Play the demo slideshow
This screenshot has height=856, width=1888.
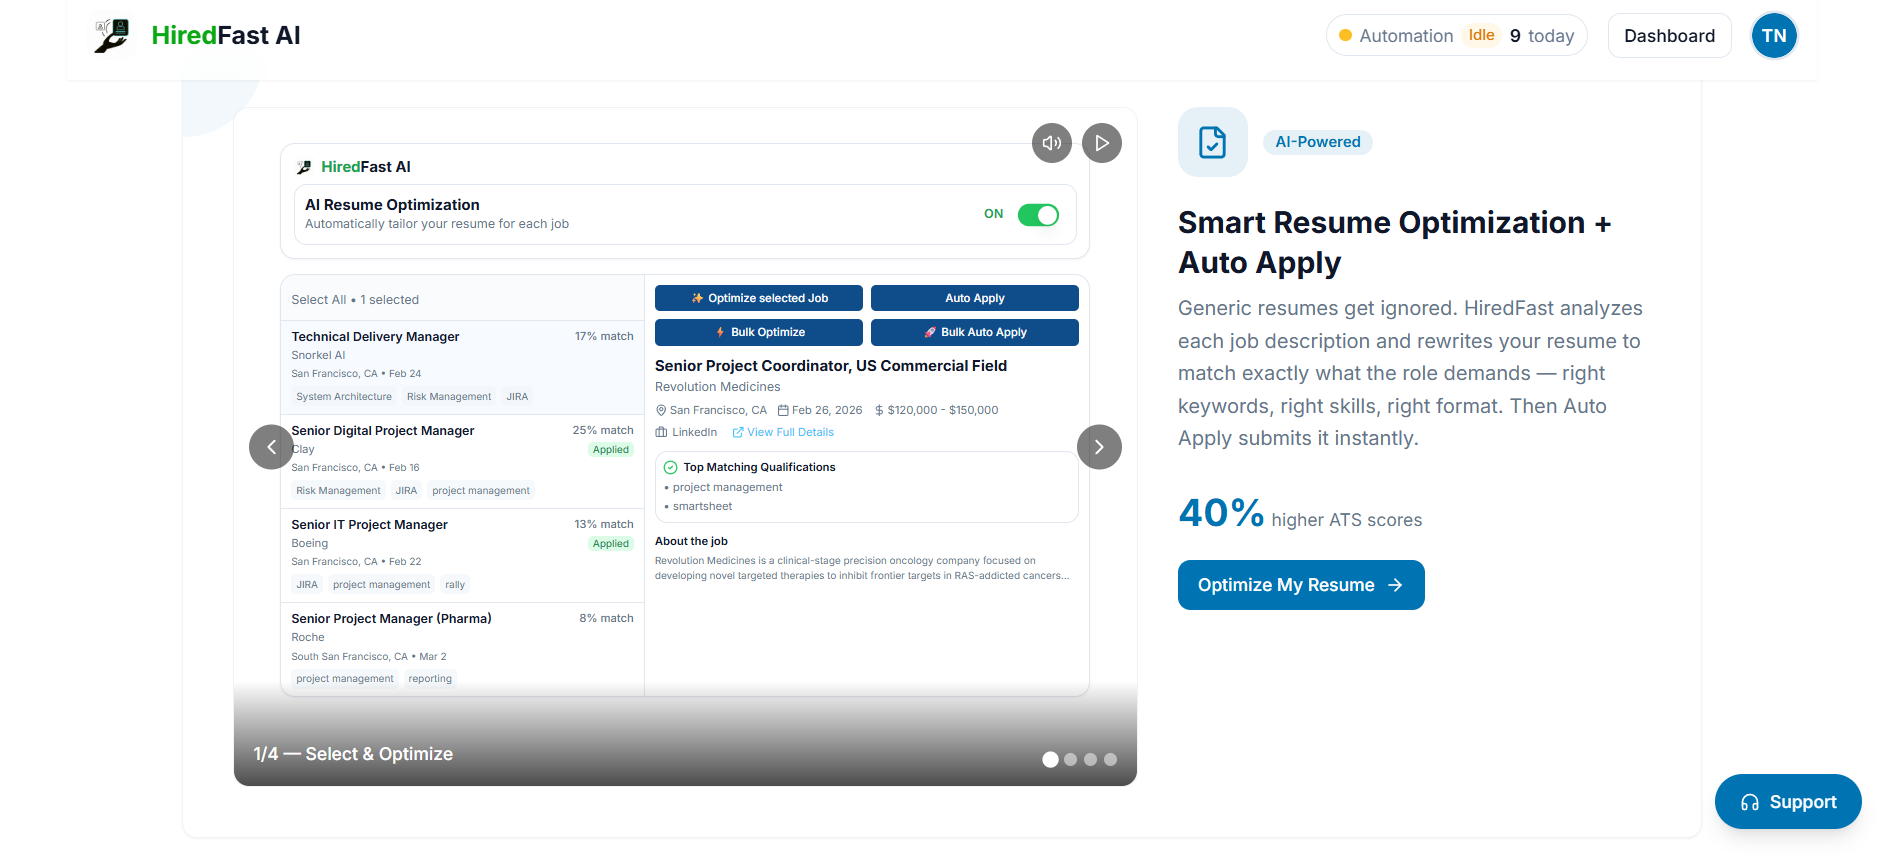1102,143
